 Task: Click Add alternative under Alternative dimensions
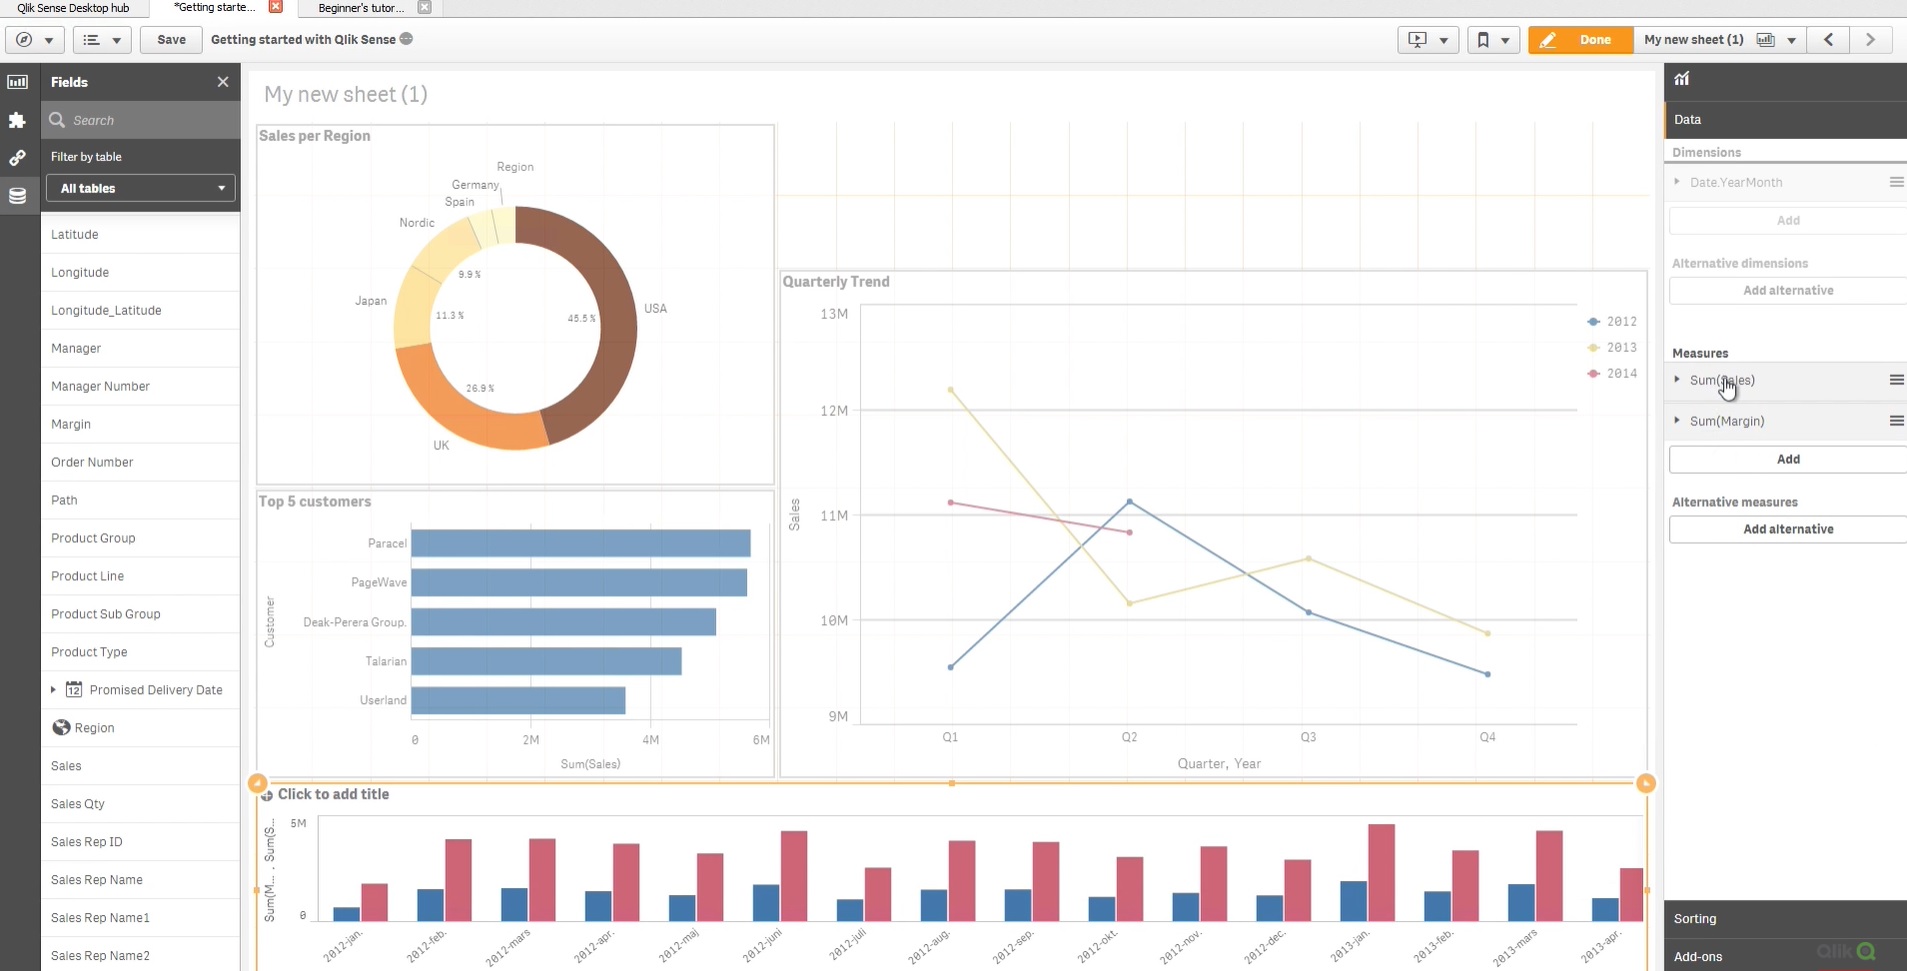(x=1788, y=290)
